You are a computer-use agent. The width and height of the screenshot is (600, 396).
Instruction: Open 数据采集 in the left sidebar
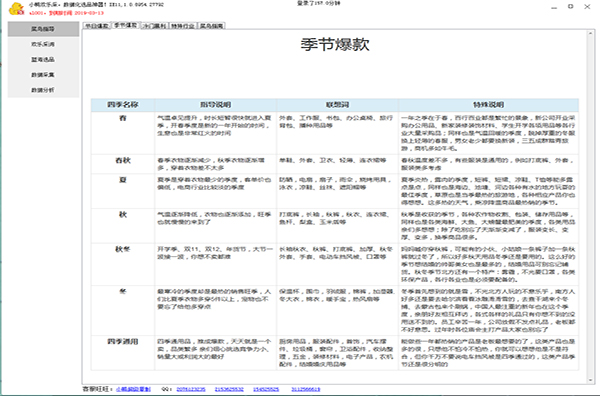tap(43, 75)
